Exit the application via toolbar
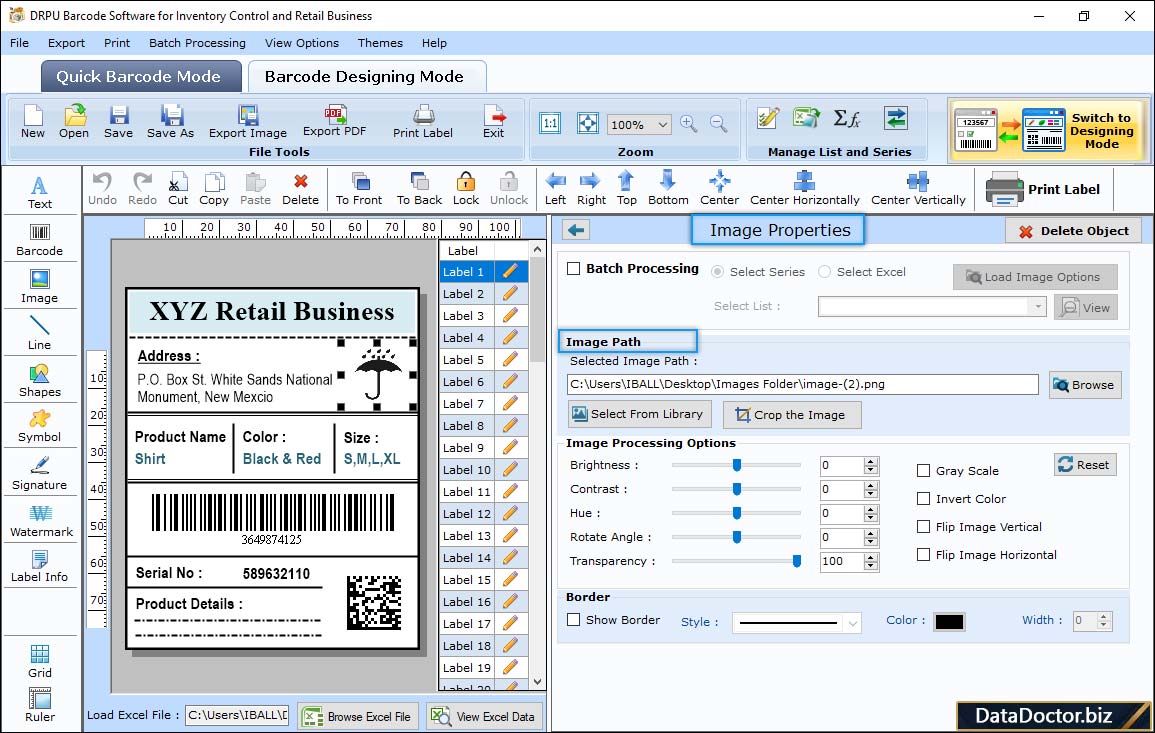The height and width of the screenshot is (733, 1155). click(x=494, y=122)
